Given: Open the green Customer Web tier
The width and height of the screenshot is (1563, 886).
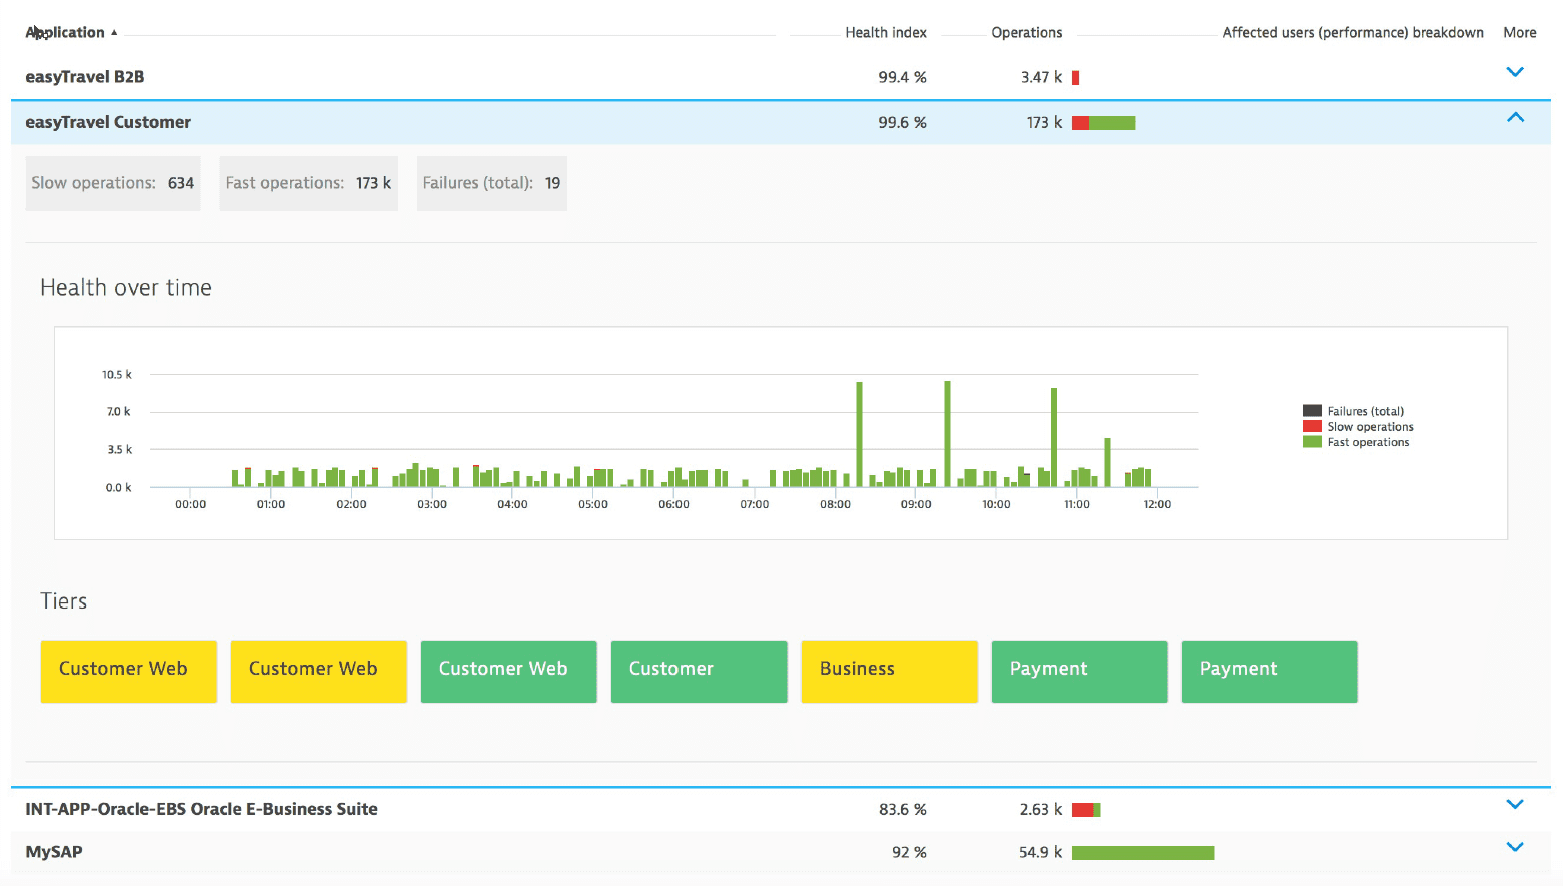Looking at the screenshot, I should [x=509, y=672].
